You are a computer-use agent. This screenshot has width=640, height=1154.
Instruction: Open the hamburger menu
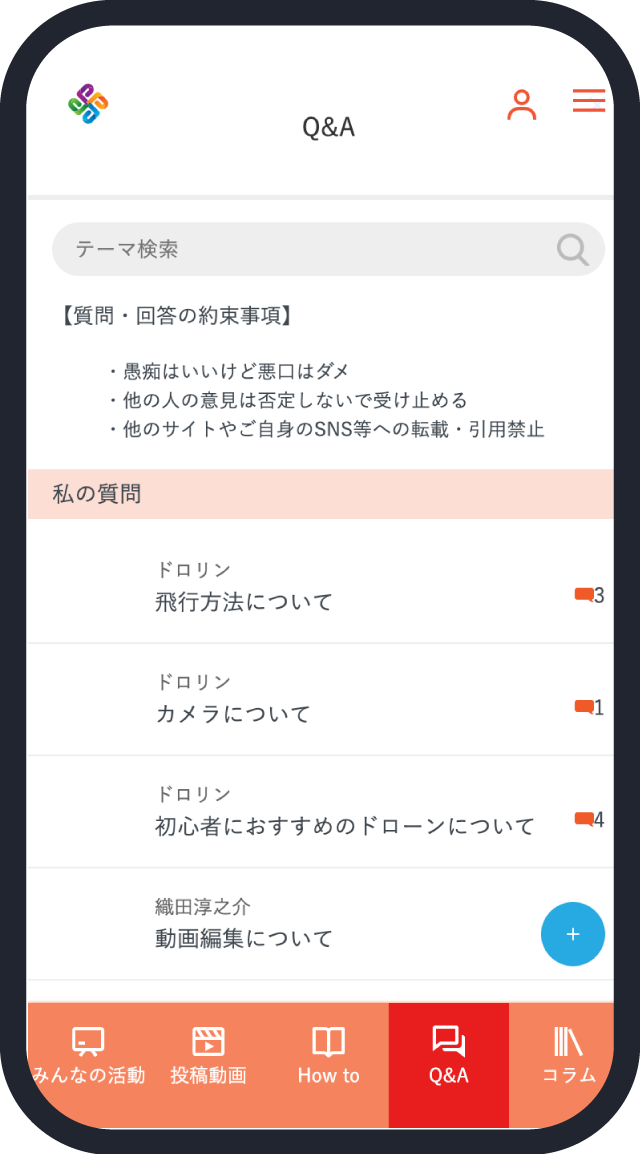(589, 101)
